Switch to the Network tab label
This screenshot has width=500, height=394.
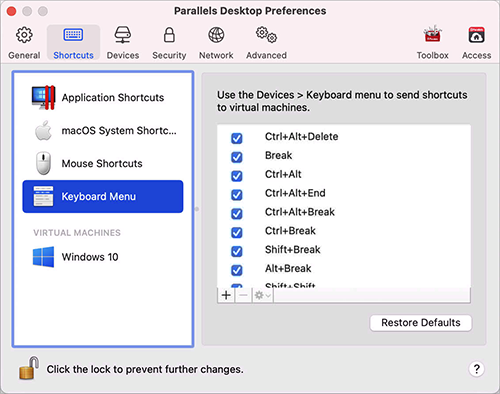point(216,55)
